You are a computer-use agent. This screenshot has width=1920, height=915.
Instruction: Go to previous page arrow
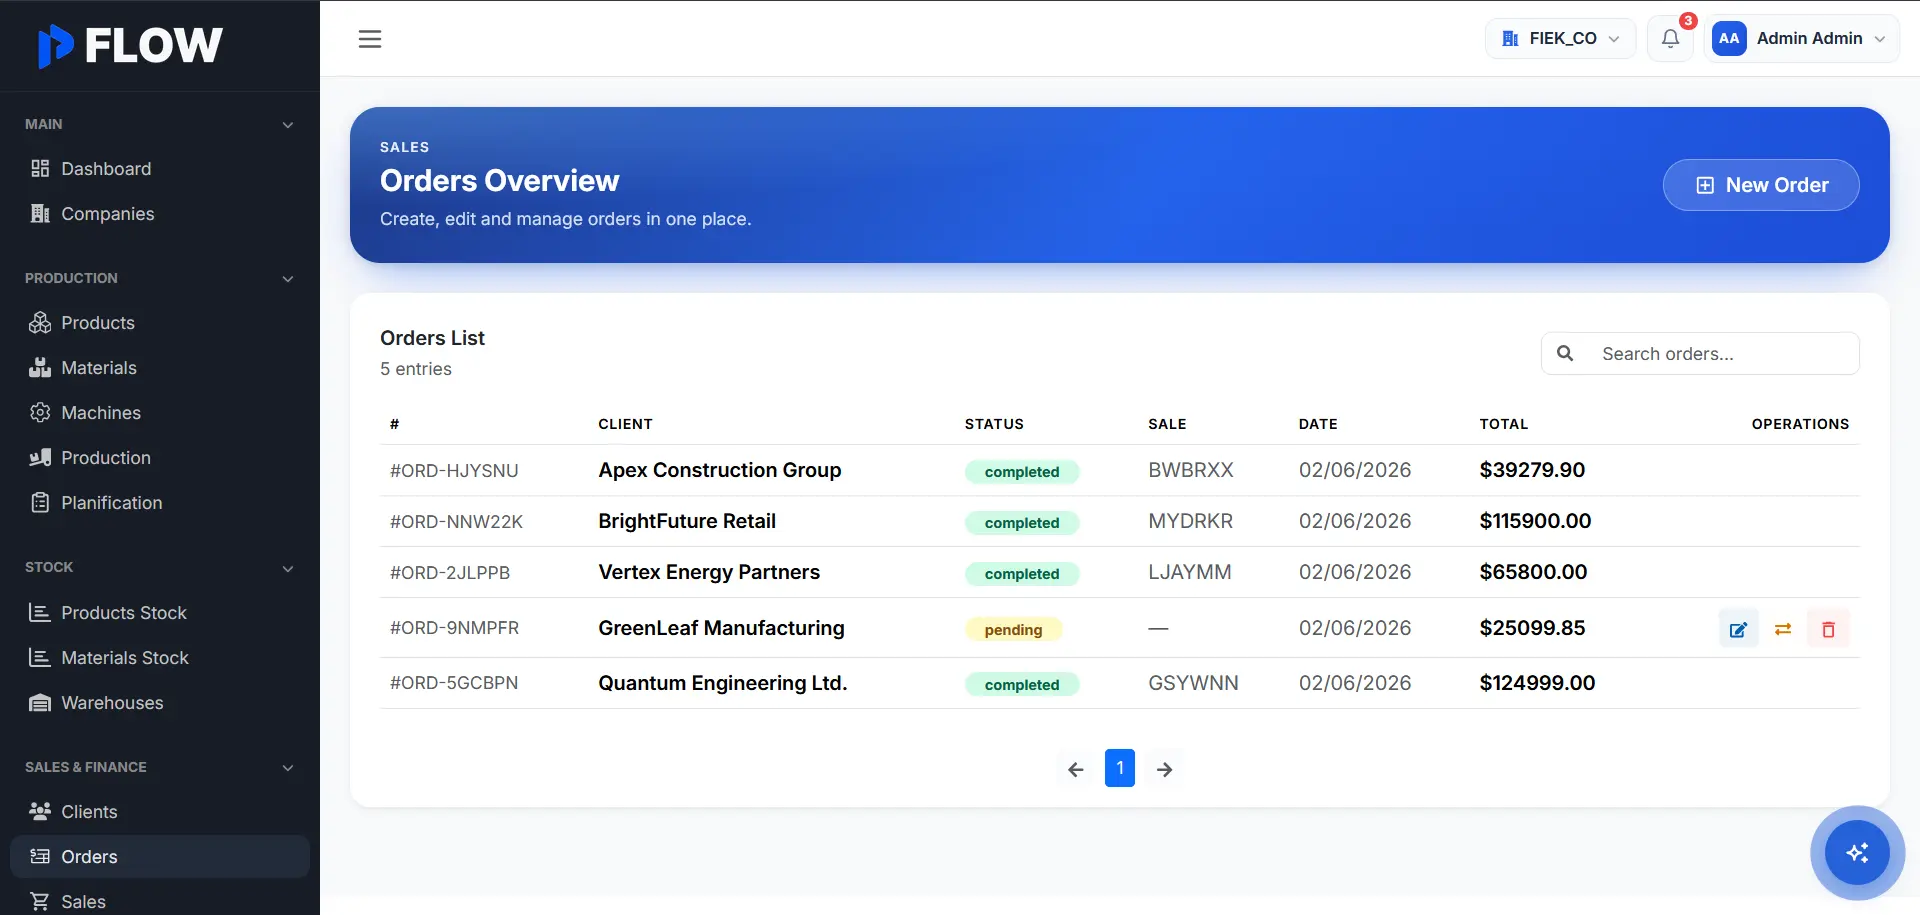(x=1076, y=769)
